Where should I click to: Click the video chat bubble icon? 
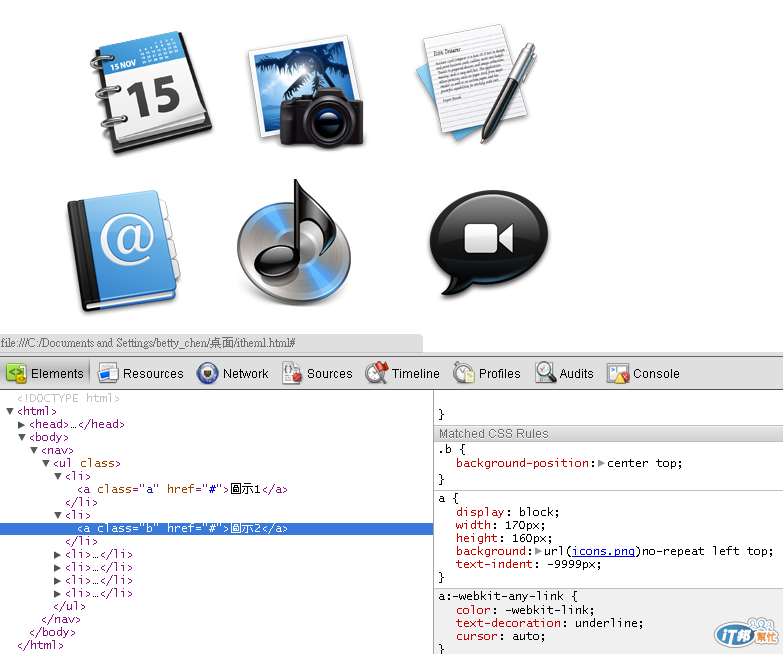click(488, 242)
